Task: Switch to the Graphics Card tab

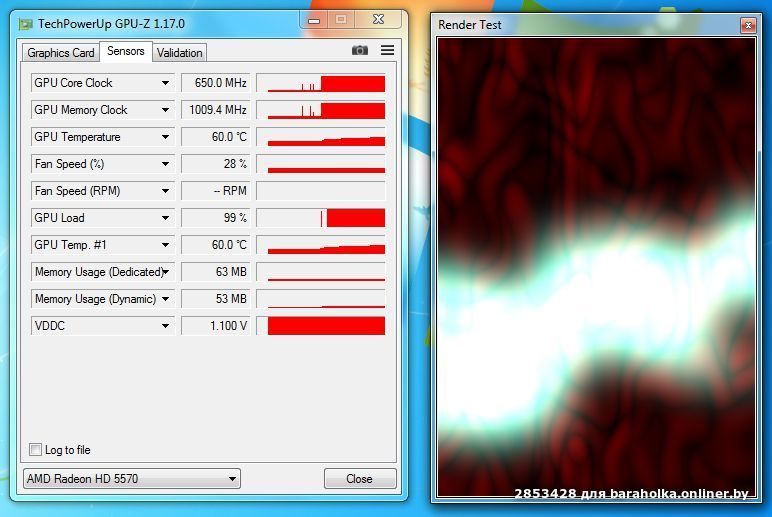Action: 61,53
